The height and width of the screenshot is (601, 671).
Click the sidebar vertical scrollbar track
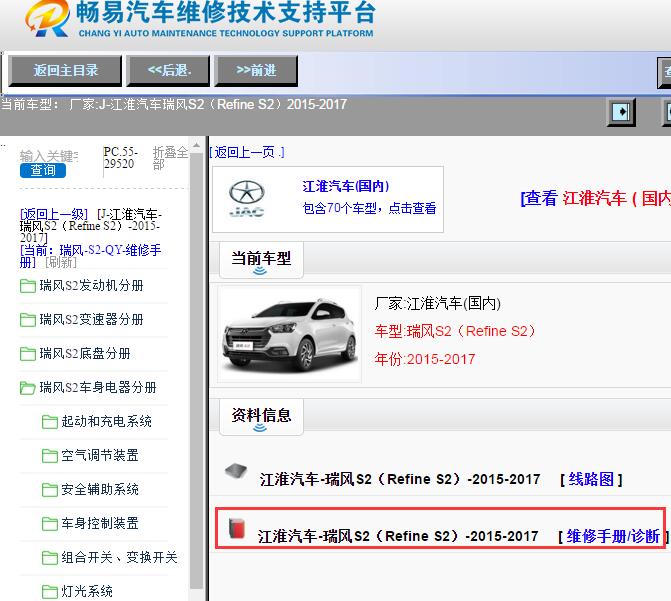pos(196,370)
